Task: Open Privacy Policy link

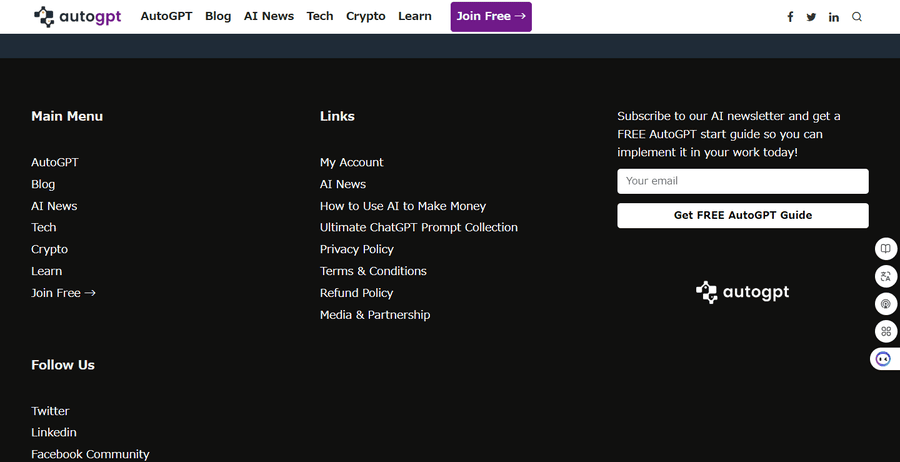Action: tap(356, 249)
